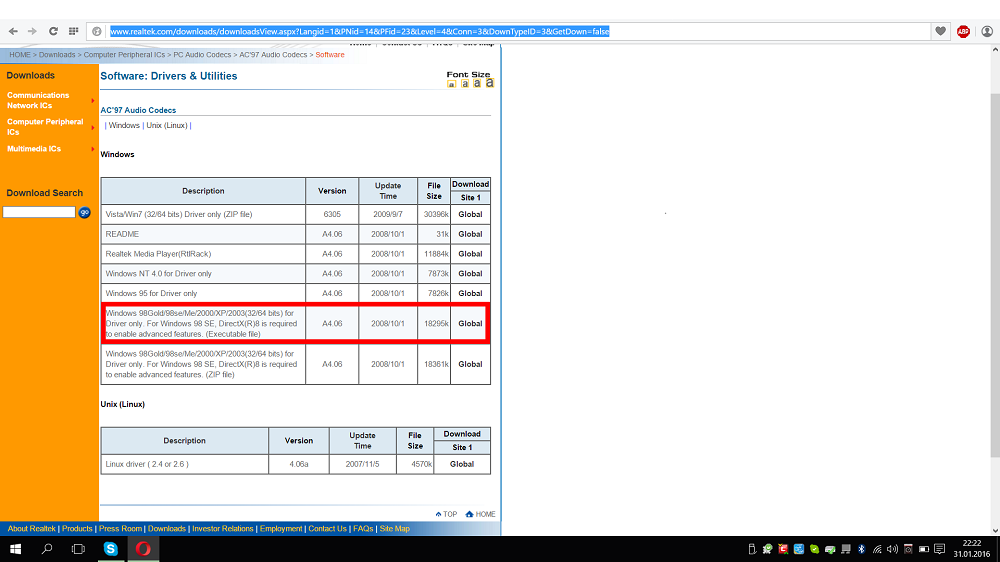The width and height of the screenshot is (1000, 562).
Task: Open About Realtek in the footer
Action: (31, 529)
